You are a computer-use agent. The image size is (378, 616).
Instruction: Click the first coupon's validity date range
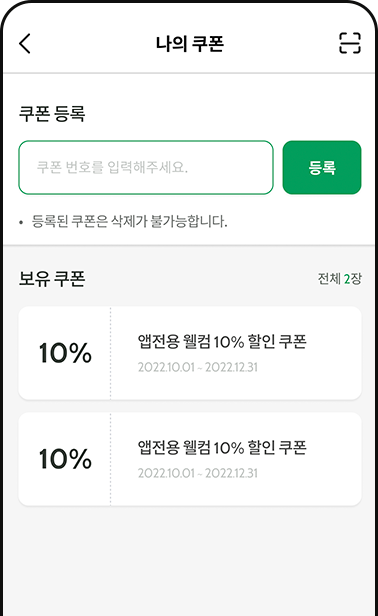click(198, 367)
